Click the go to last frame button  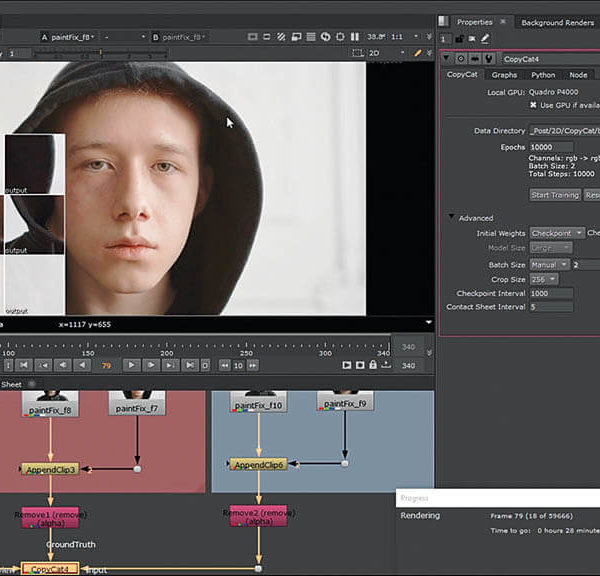(190, 365)
